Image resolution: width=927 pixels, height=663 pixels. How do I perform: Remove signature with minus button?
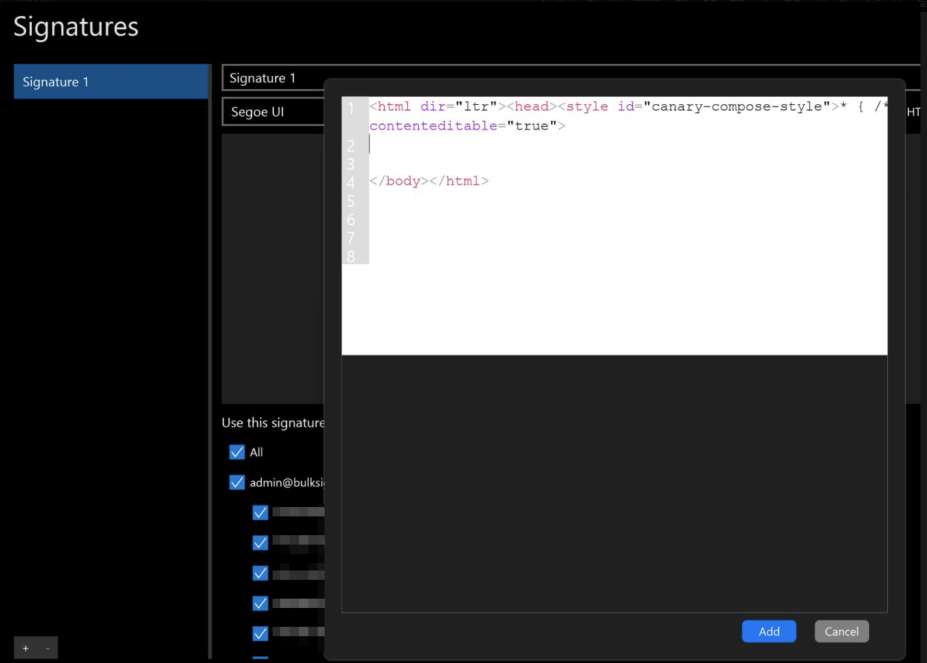tap(47, 648)
